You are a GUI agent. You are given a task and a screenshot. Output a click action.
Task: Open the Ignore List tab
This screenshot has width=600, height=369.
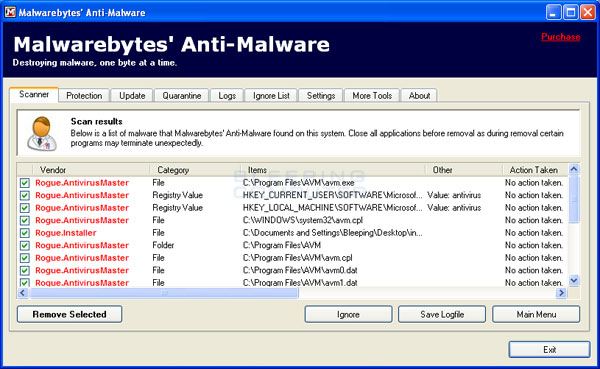click(x=271, y=96)
